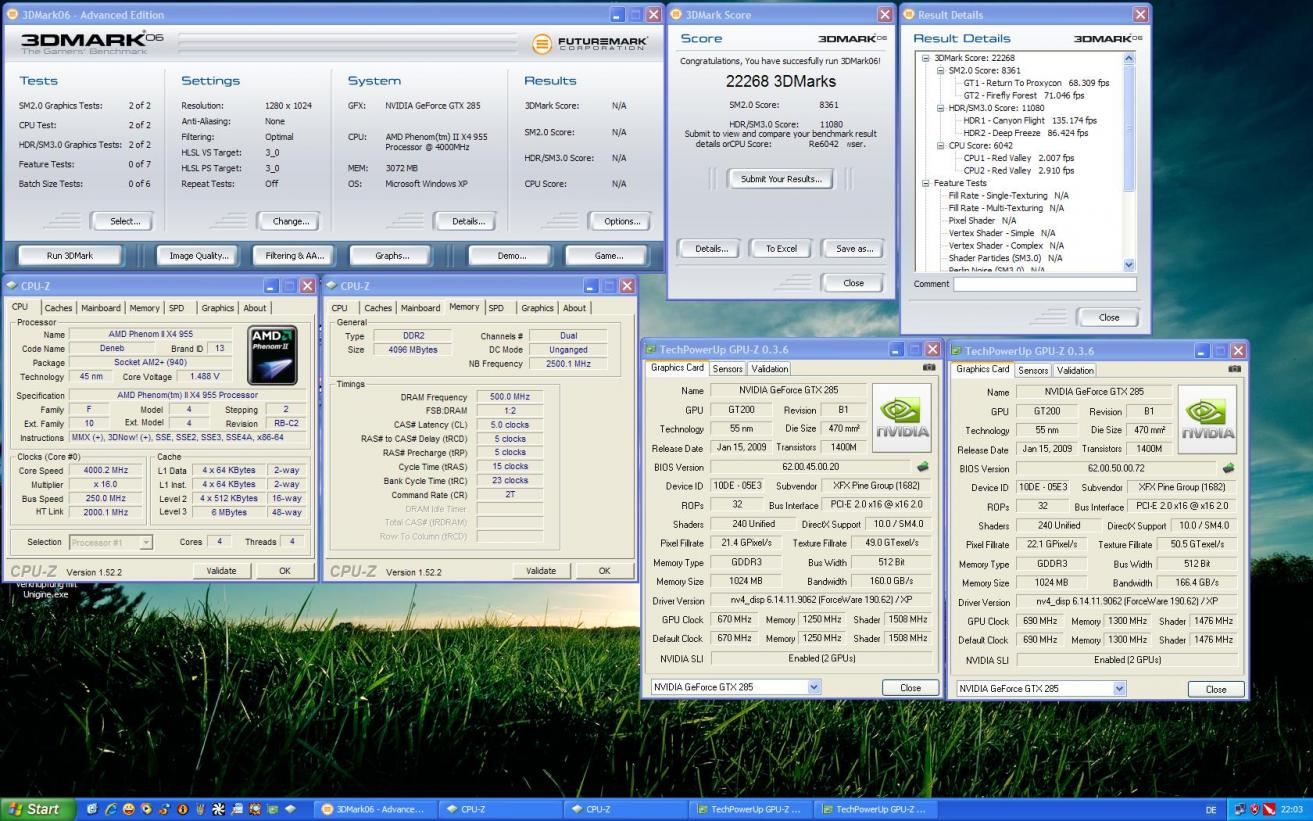The image size is (1313, 821).
Task: Click the NVIDIA logo in the 670 MHz GPU-Z window
Action: click(x=901, y=418)
